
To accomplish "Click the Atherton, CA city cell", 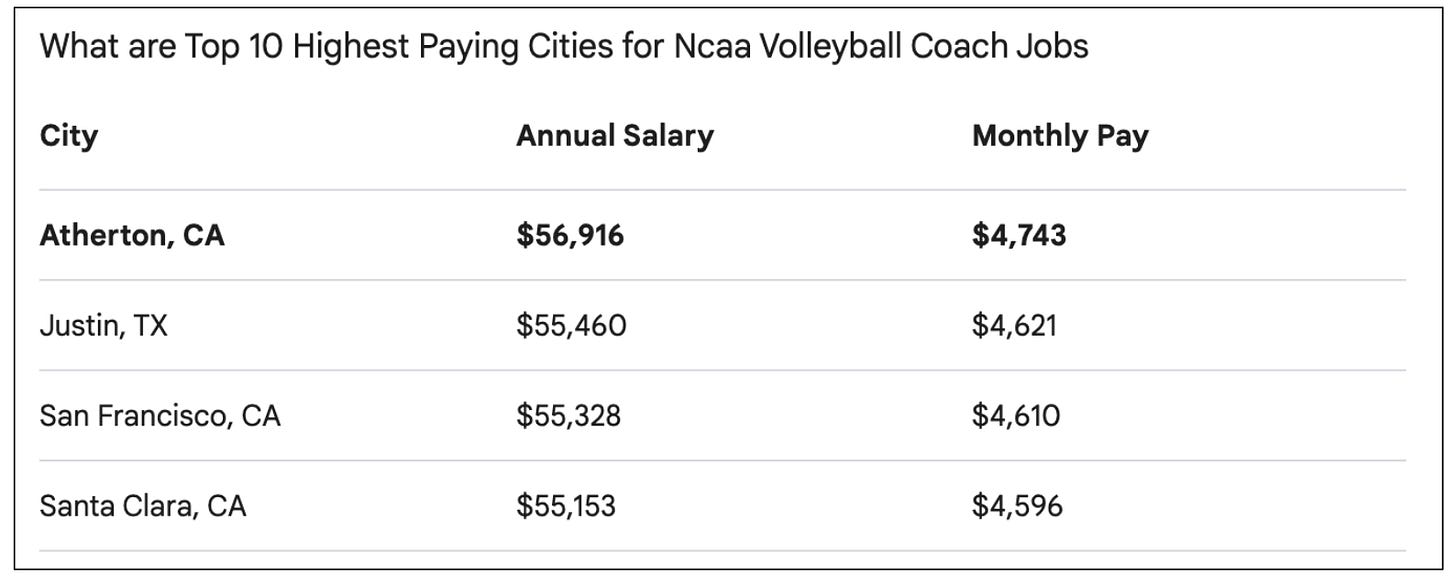I will click(x=132, y=236).
